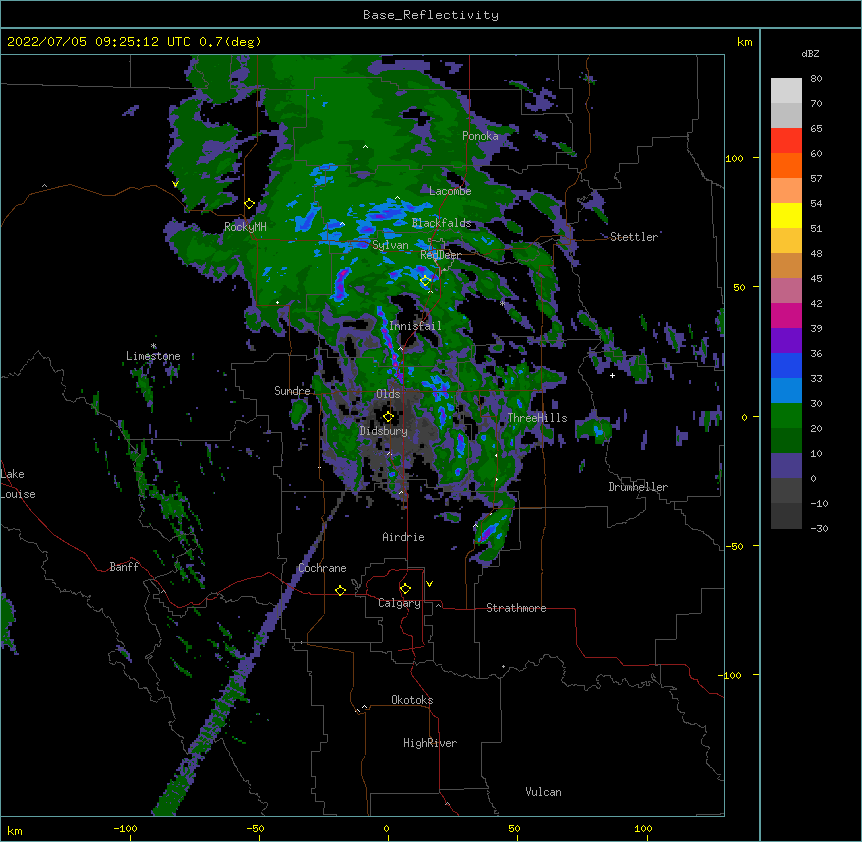
Task: Click the Limestone label
Action: point(153,356)
